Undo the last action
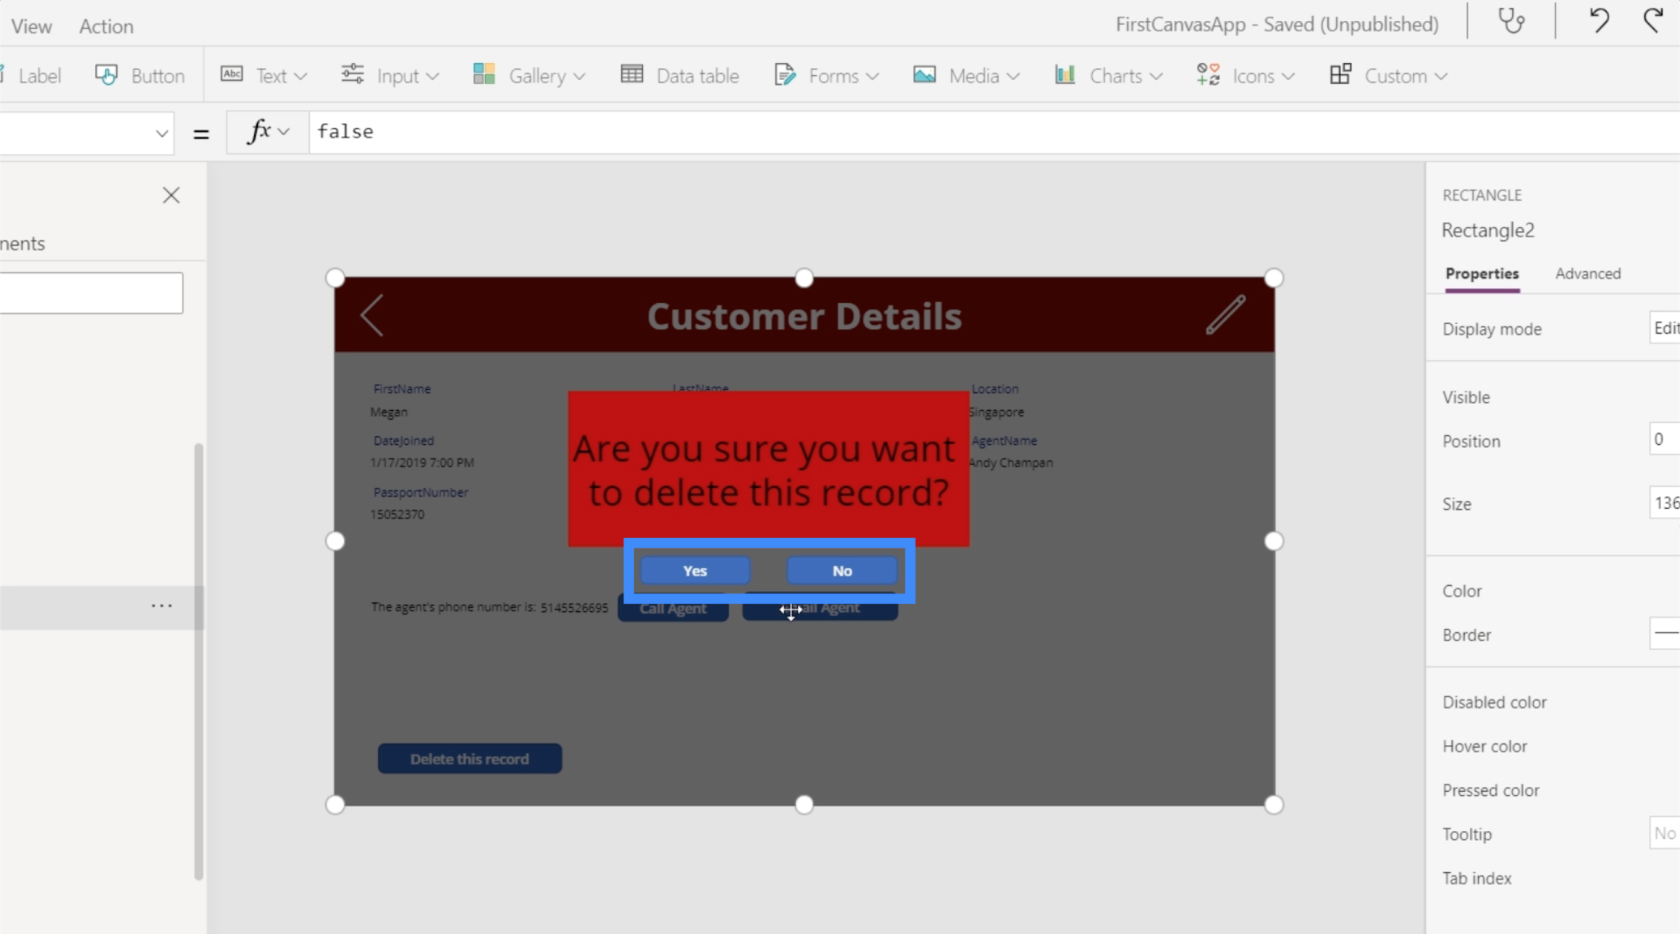Viewport: 1680px width, 934px height. click(x=1598, y=21)
